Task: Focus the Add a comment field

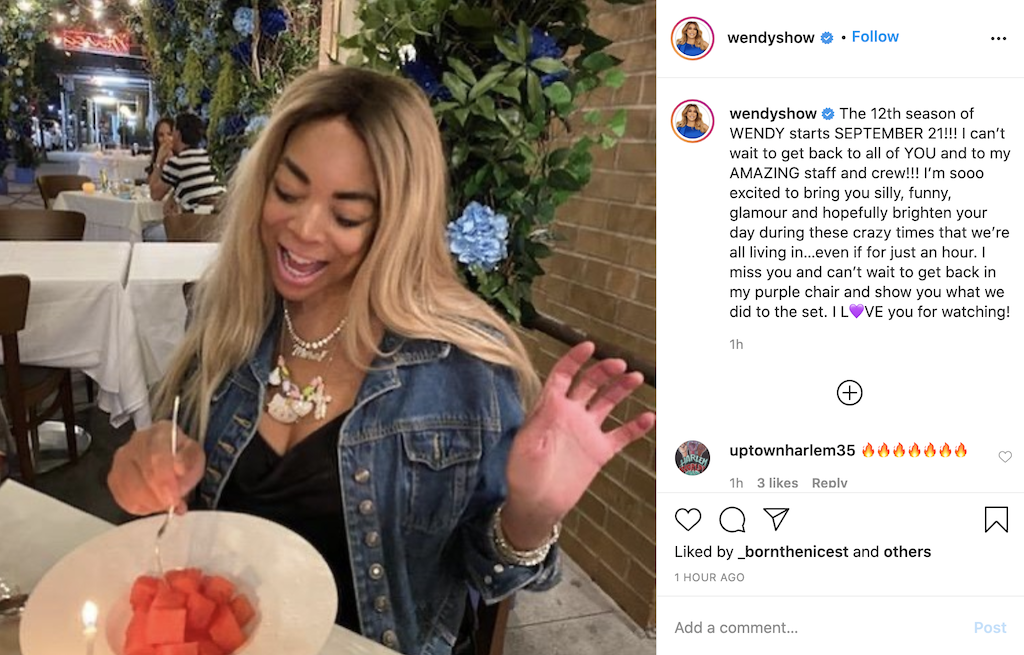Action: coord(816,628)
